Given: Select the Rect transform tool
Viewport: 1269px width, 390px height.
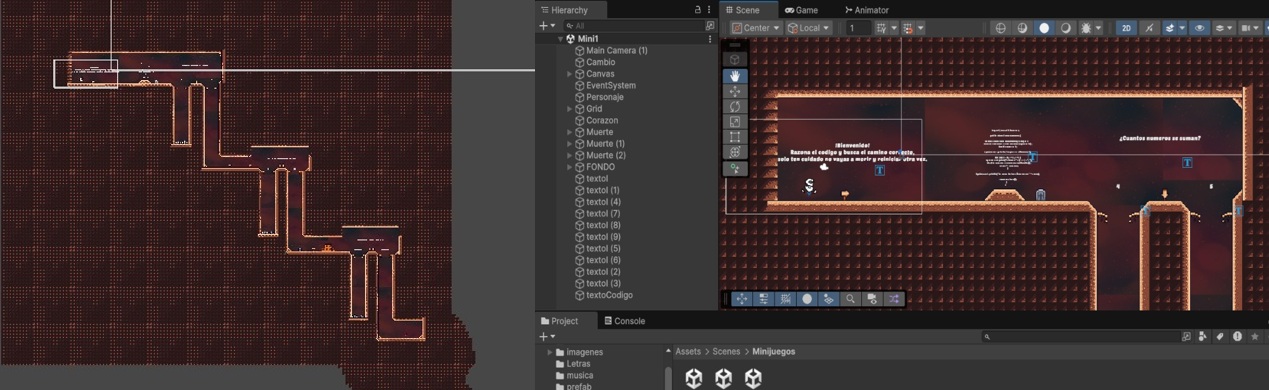Looking at the screenshot, I should pos(735,136).
